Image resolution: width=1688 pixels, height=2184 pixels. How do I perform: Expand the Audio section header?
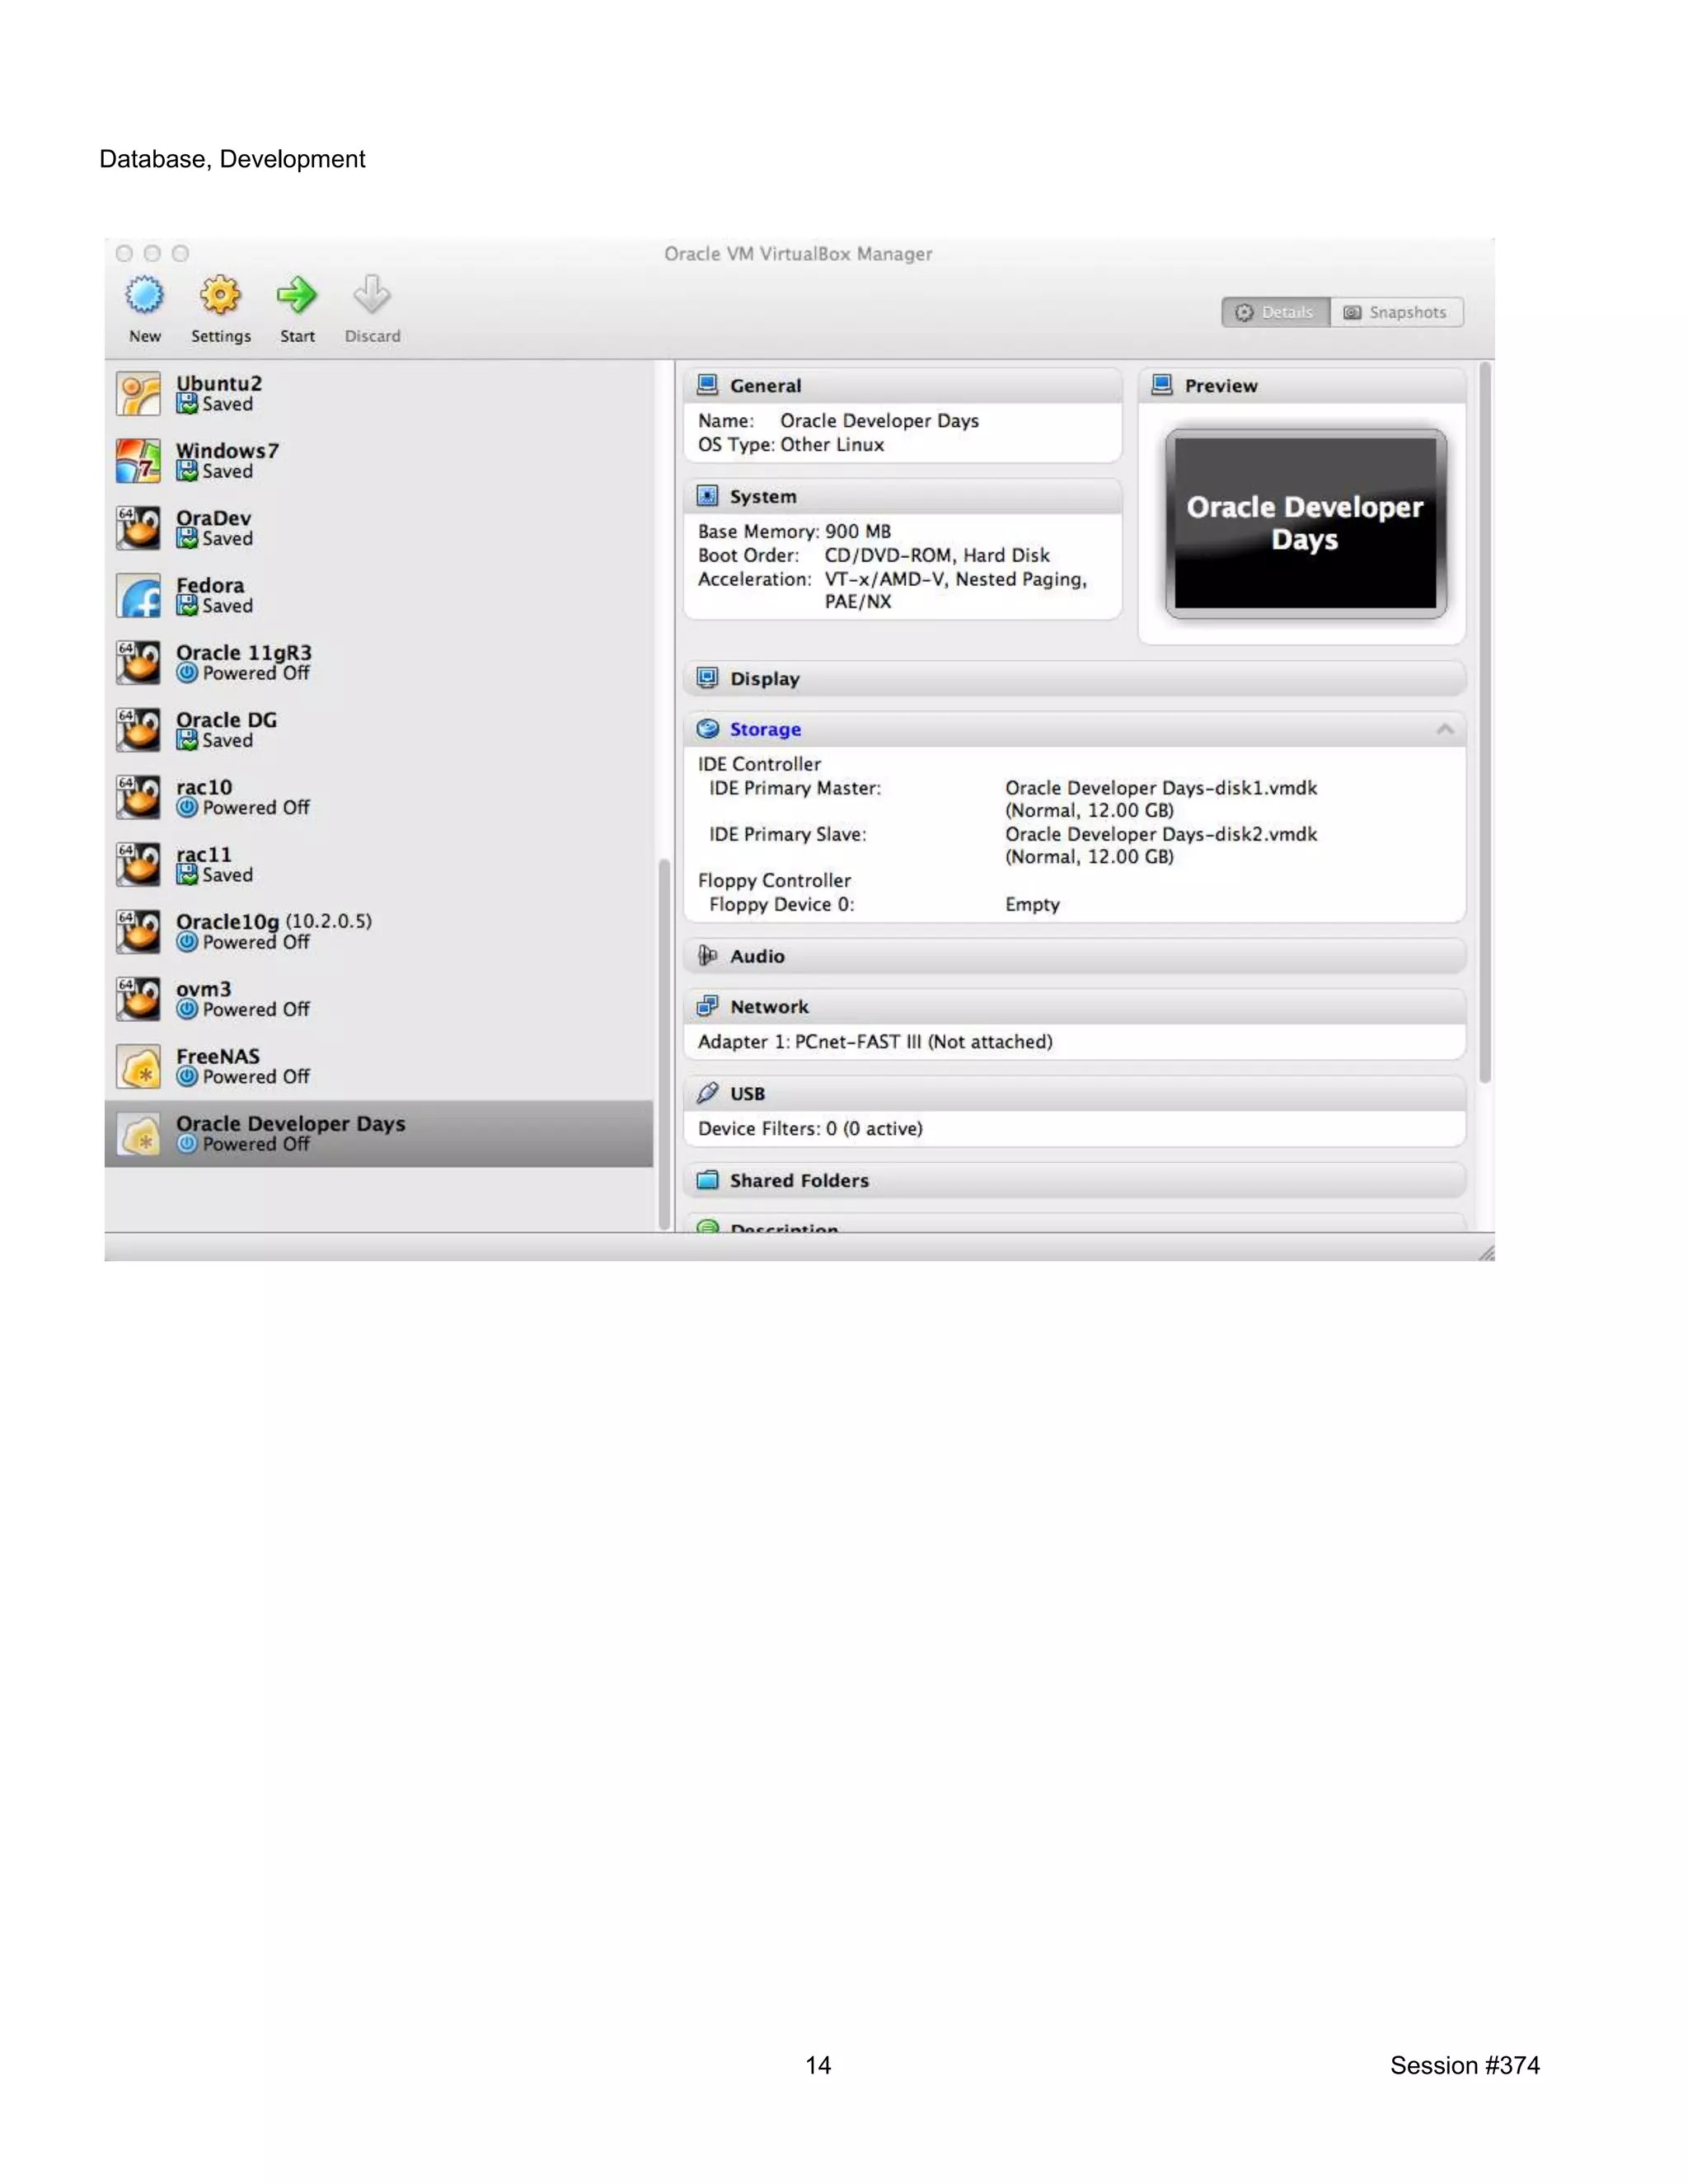click(x=1075, y=956)
